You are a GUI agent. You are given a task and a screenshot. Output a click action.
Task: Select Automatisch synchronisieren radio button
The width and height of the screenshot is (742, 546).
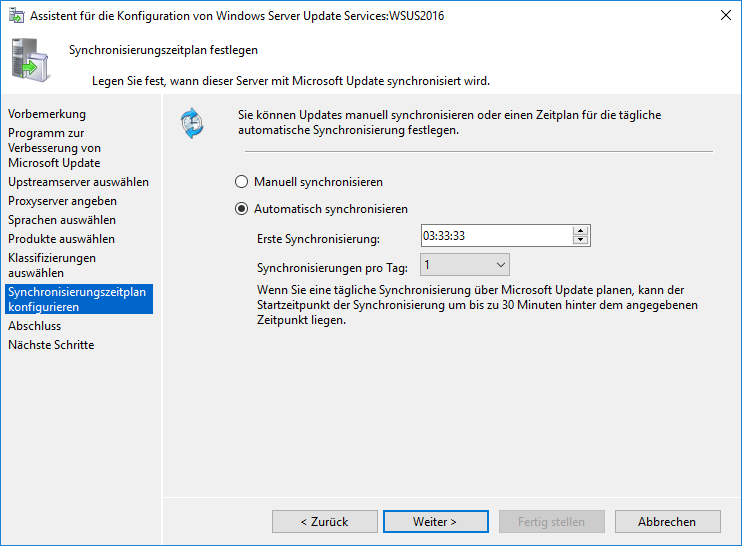point(241,209)
